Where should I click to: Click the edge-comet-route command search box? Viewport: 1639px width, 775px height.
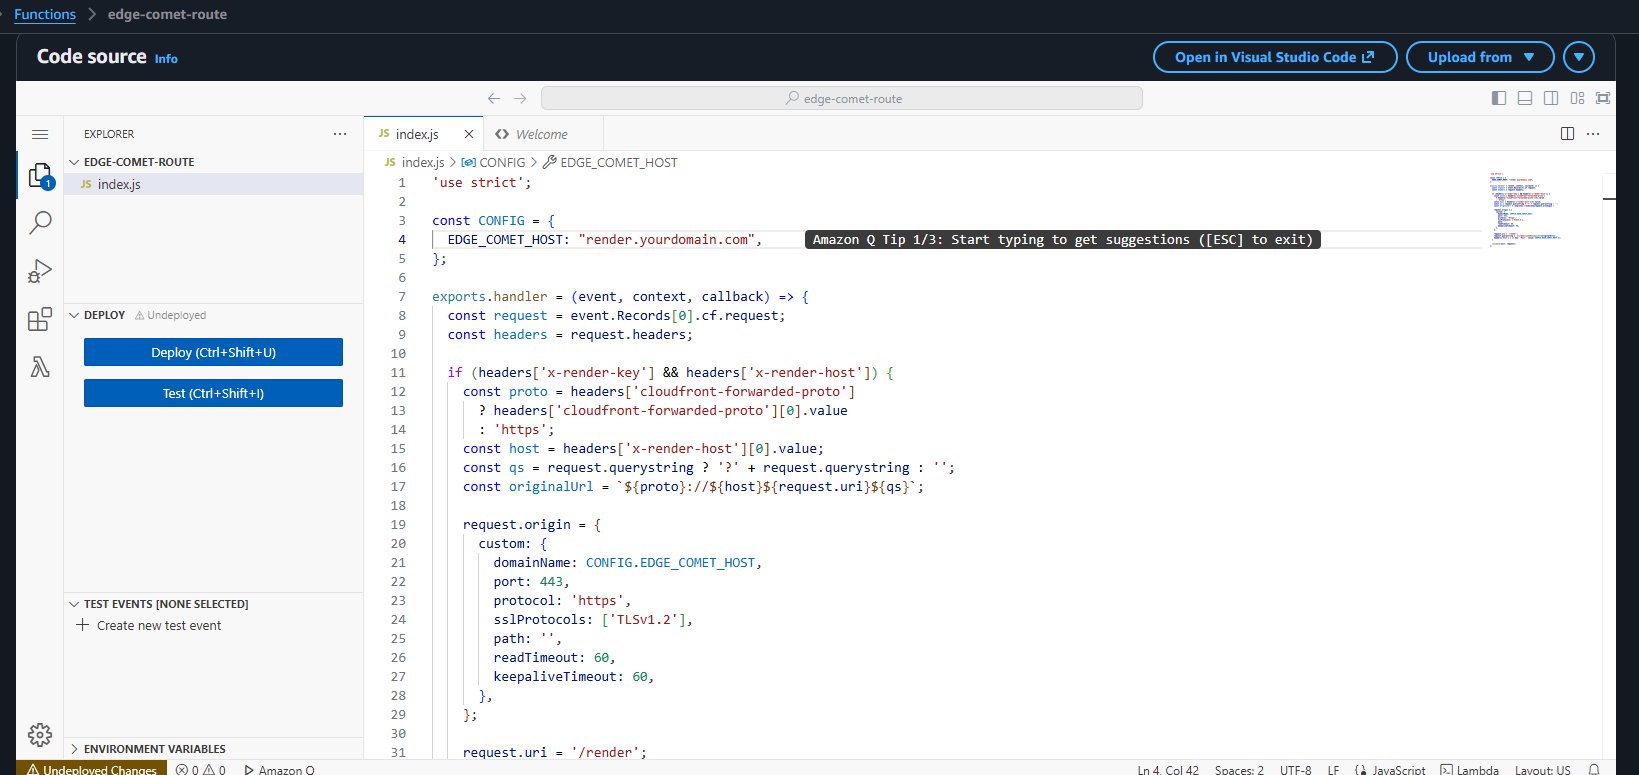(x=841, y=98)
